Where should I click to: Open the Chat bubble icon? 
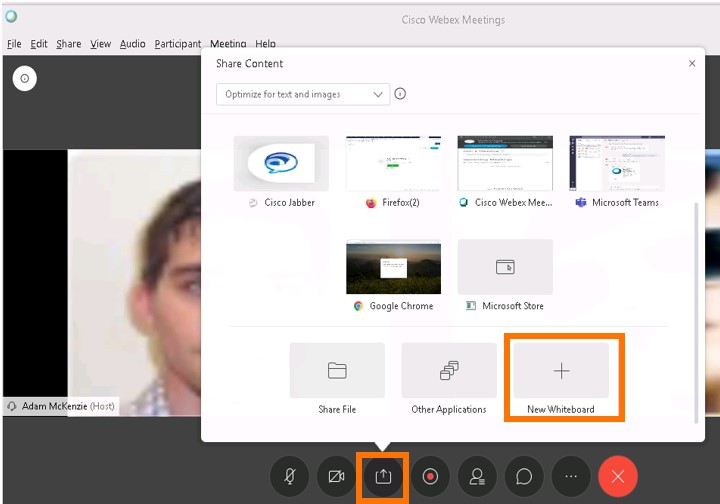(x=524, y=476)
